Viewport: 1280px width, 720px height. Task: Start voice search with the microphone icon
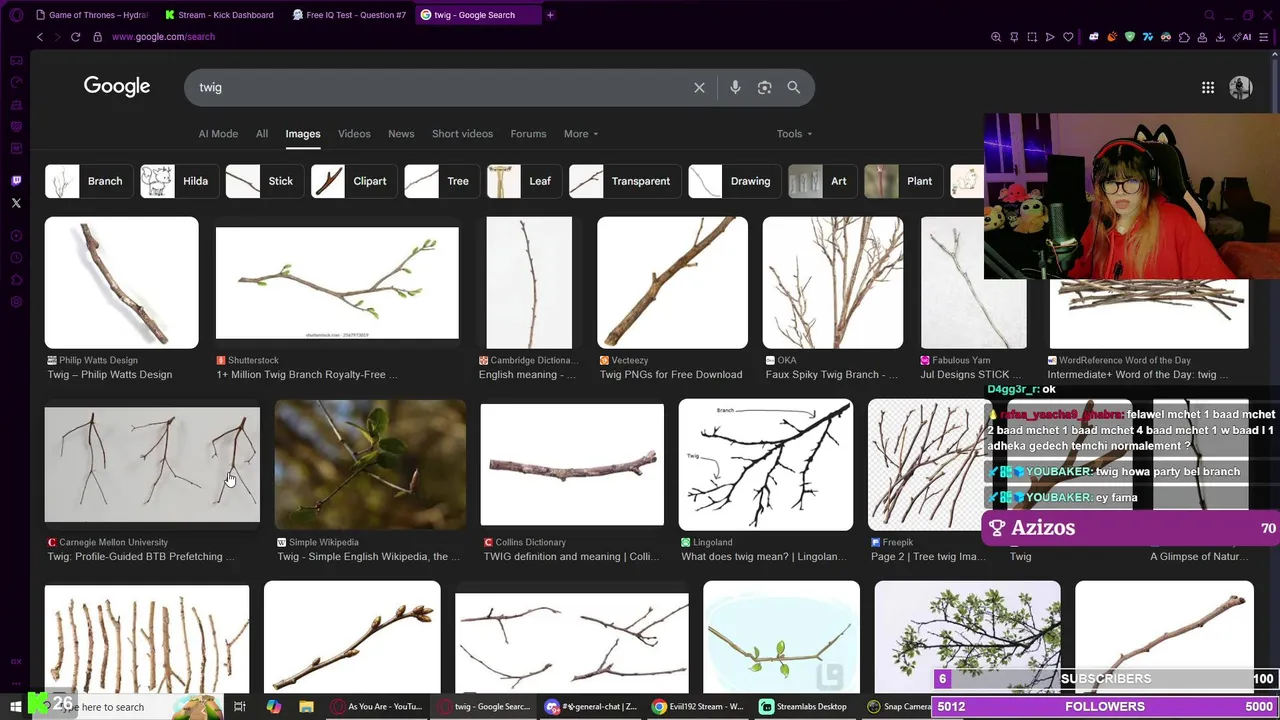(735, 87)
